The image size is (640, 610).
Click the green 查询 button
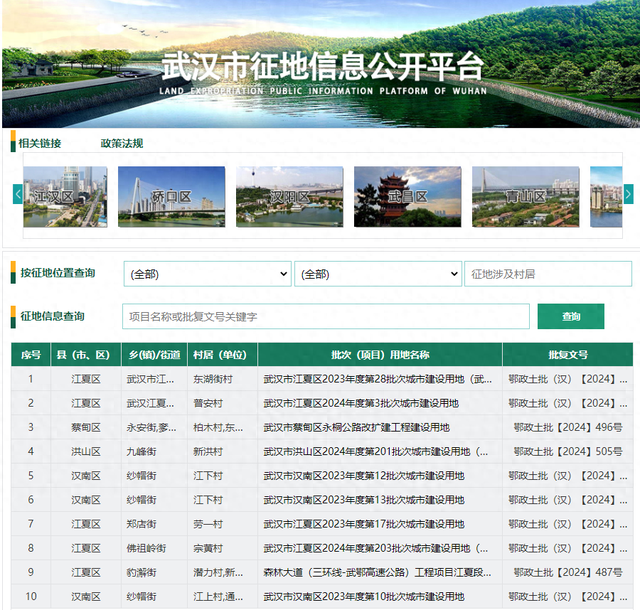(x=571, y=316)
